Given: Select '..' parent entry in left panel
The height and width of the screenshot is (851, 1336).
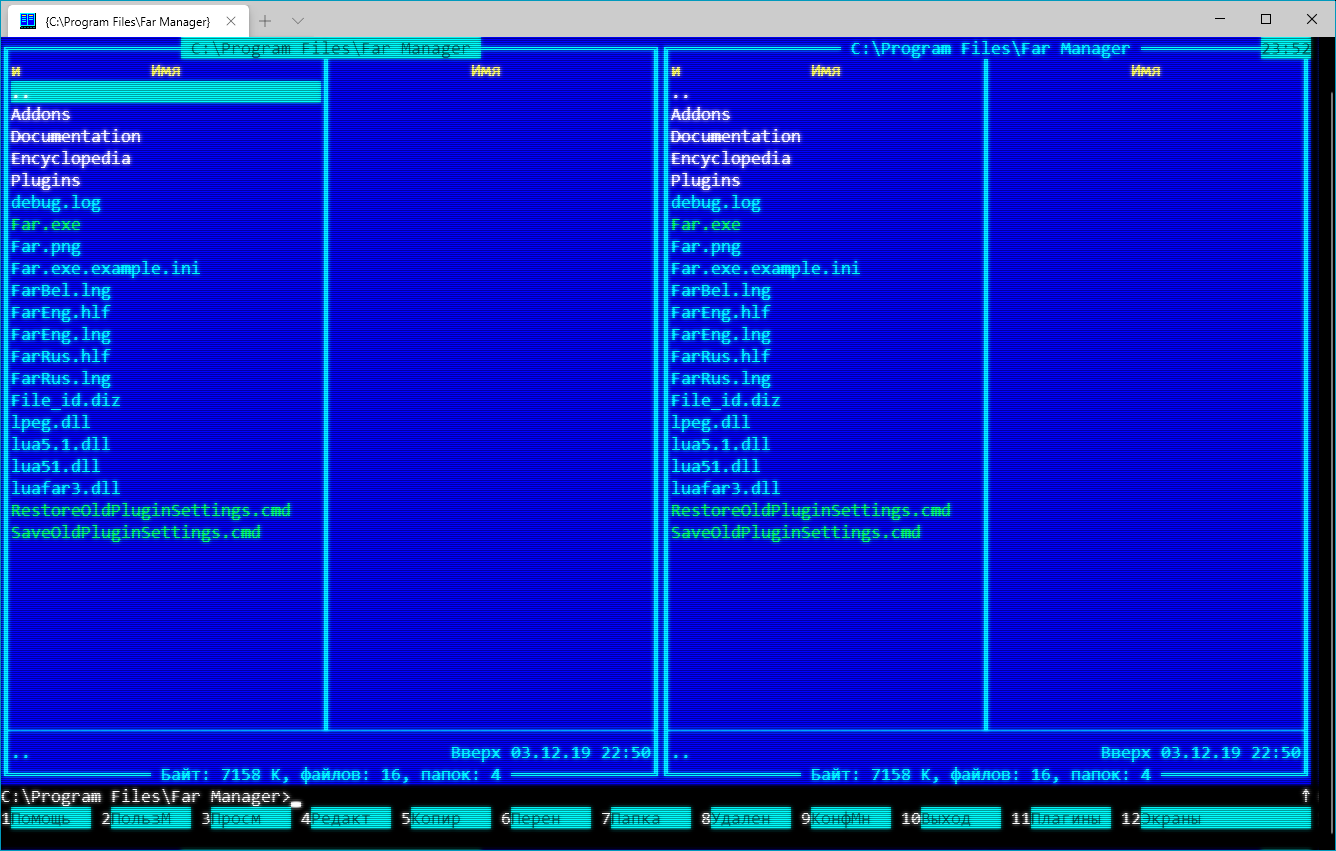Looking at the screenshot, I should [x=166, y=92].
